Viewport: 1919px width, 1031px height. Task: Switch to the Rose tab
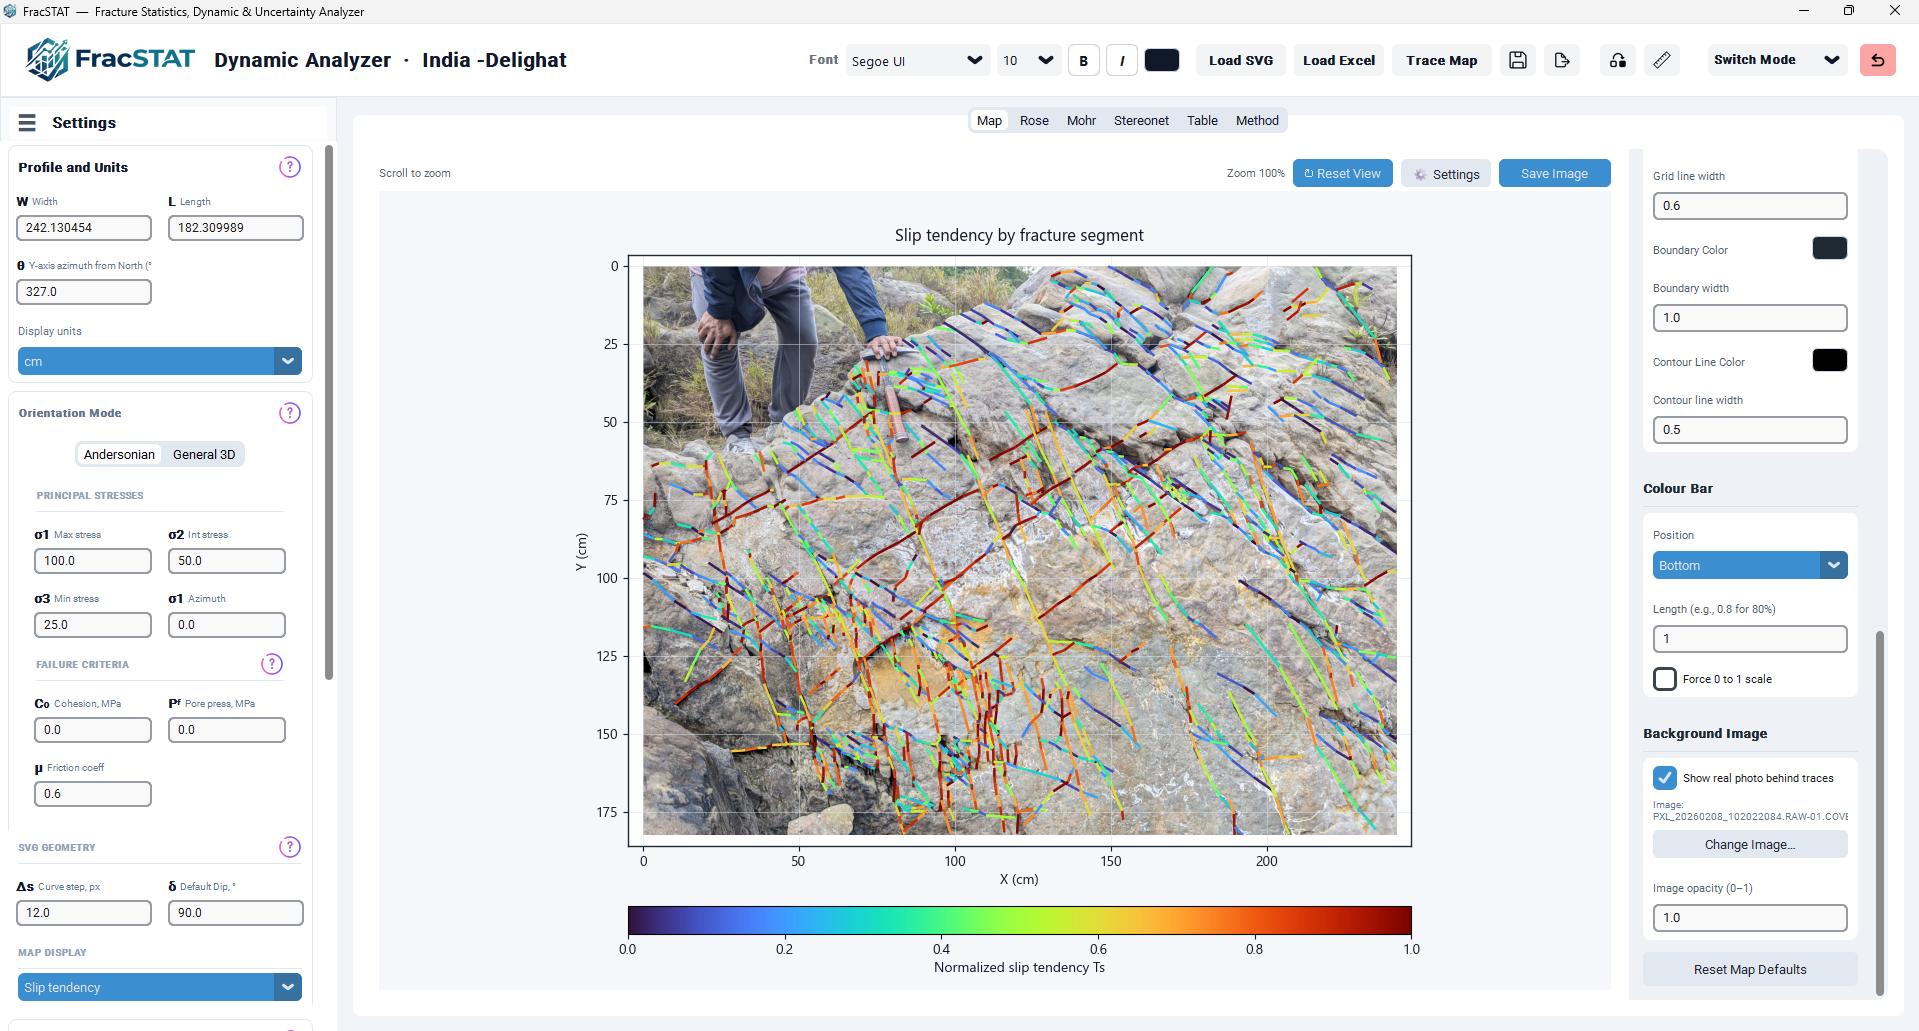pos(1034,121)
